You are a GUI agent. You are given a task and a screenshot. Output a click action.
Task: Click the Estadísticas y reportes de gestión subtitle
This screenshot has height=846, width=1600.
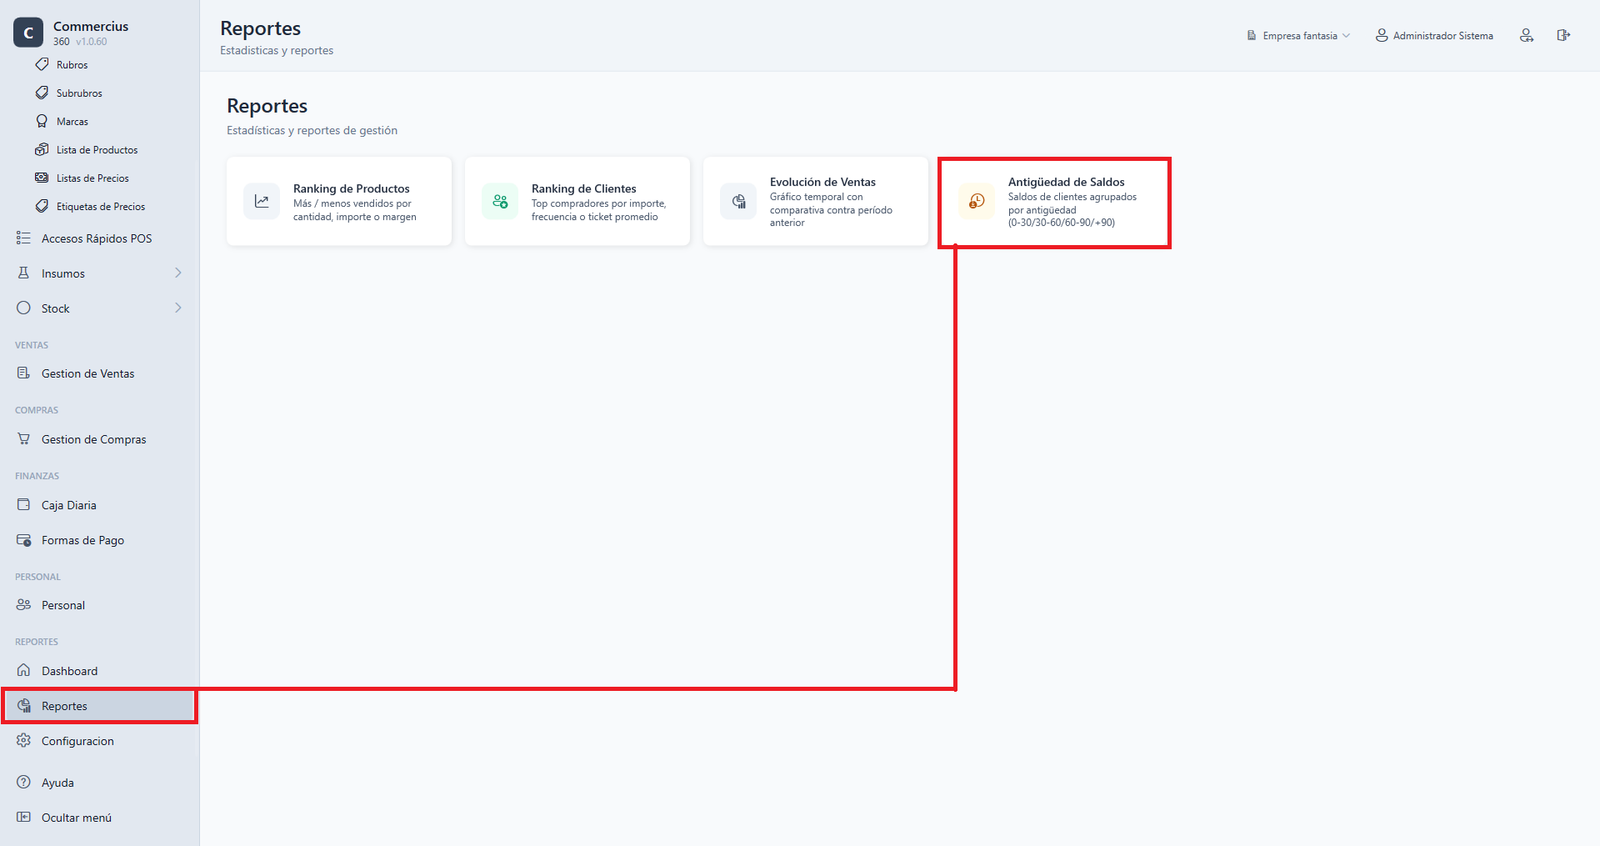tap(312, 130)
